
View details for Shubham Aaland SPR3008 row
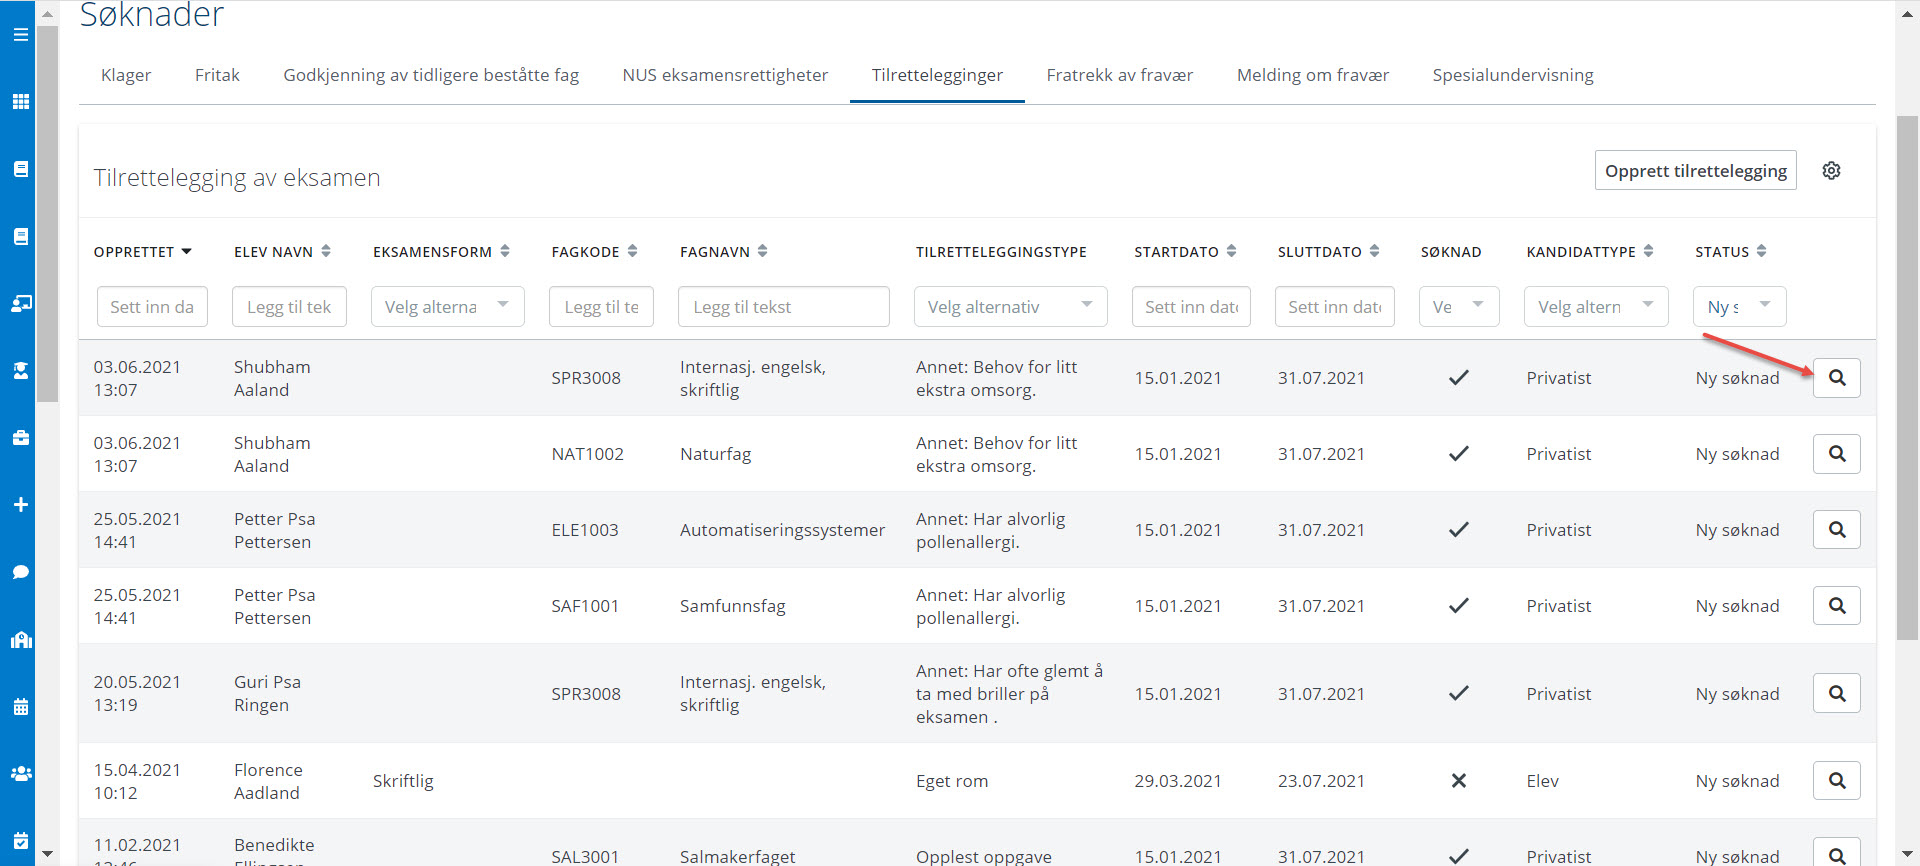coord(1837,378)
